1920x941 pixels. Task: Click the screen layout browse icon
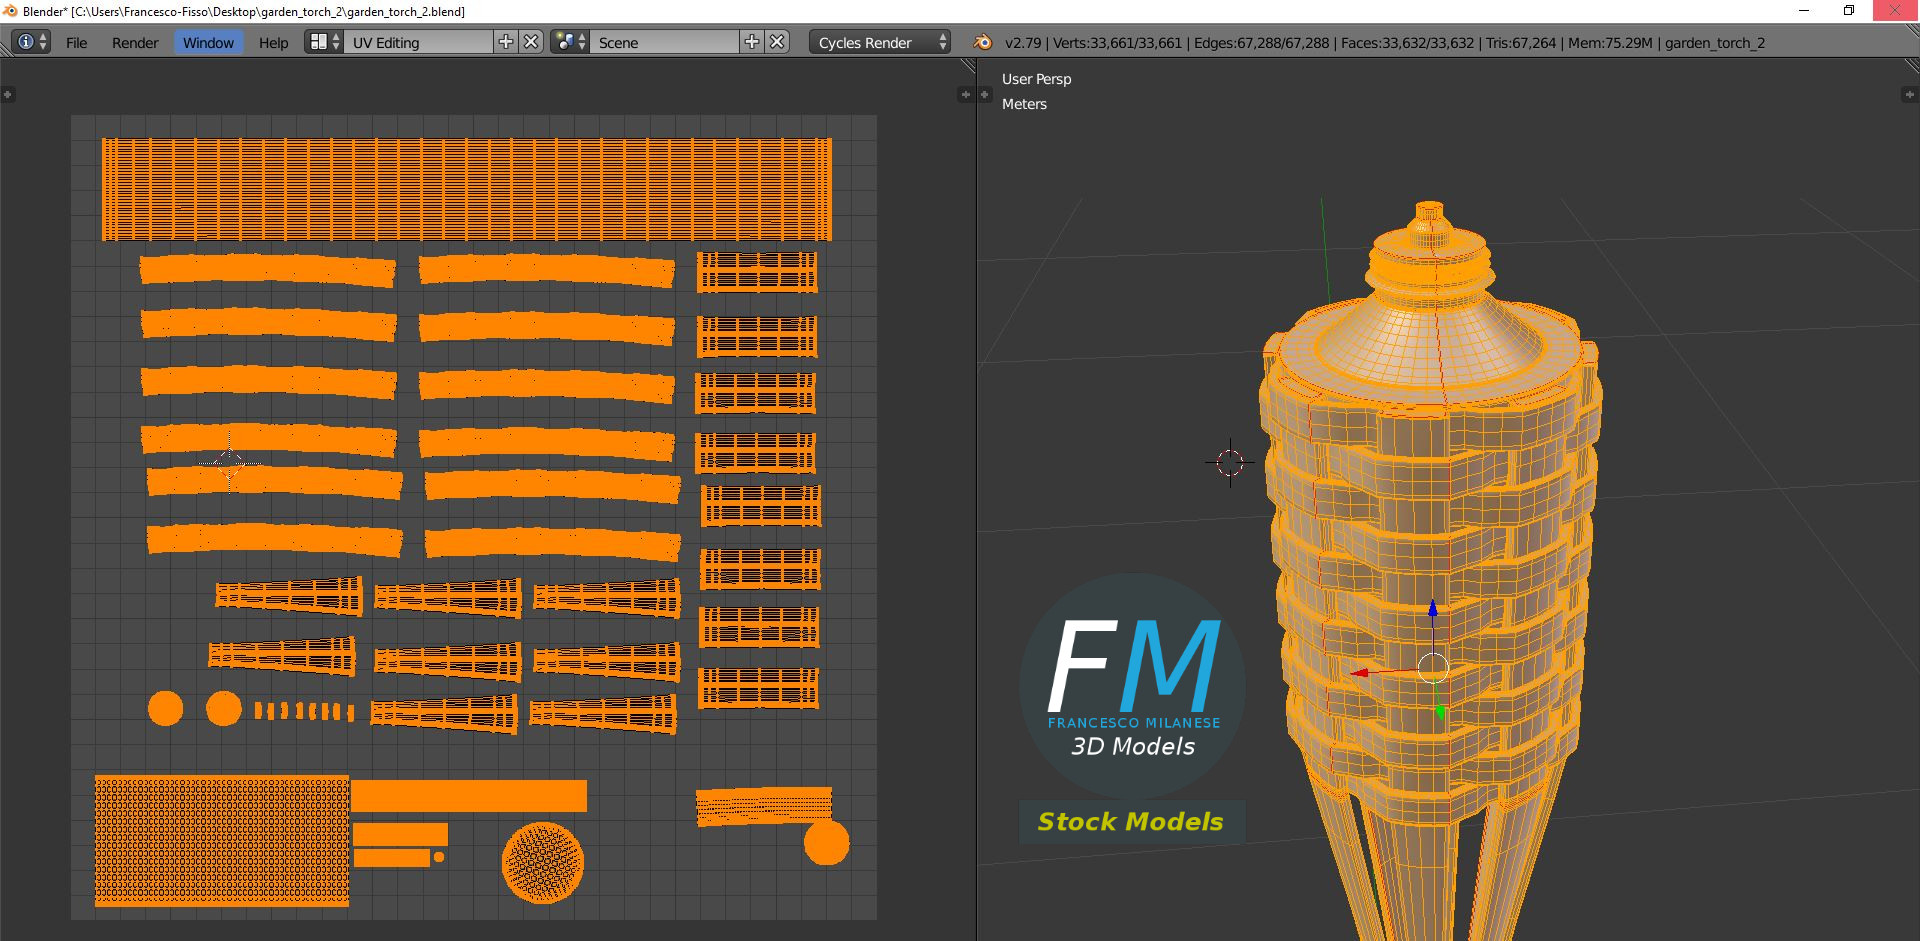[x=323, y=42]
